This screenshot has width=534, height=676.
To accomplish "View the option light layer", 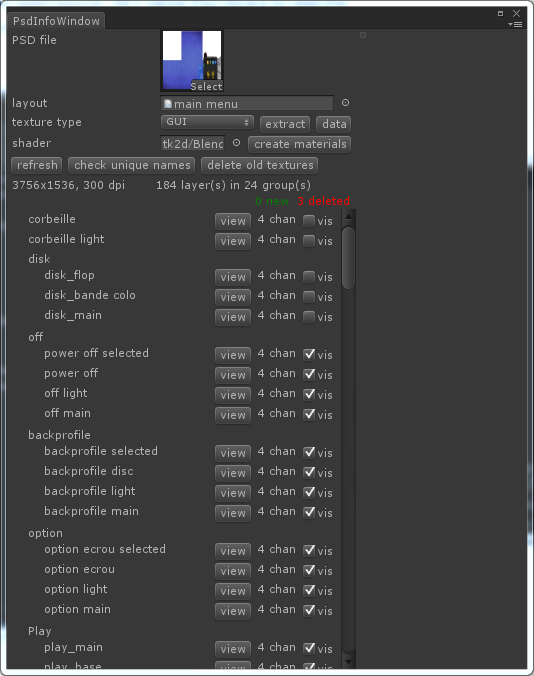I will coord(233,591).
